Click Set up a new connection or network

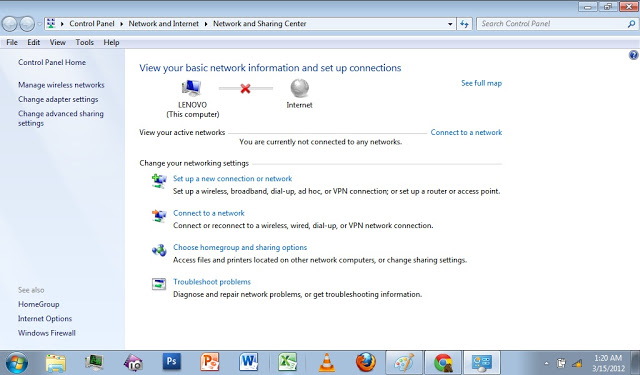click(233, 179)
